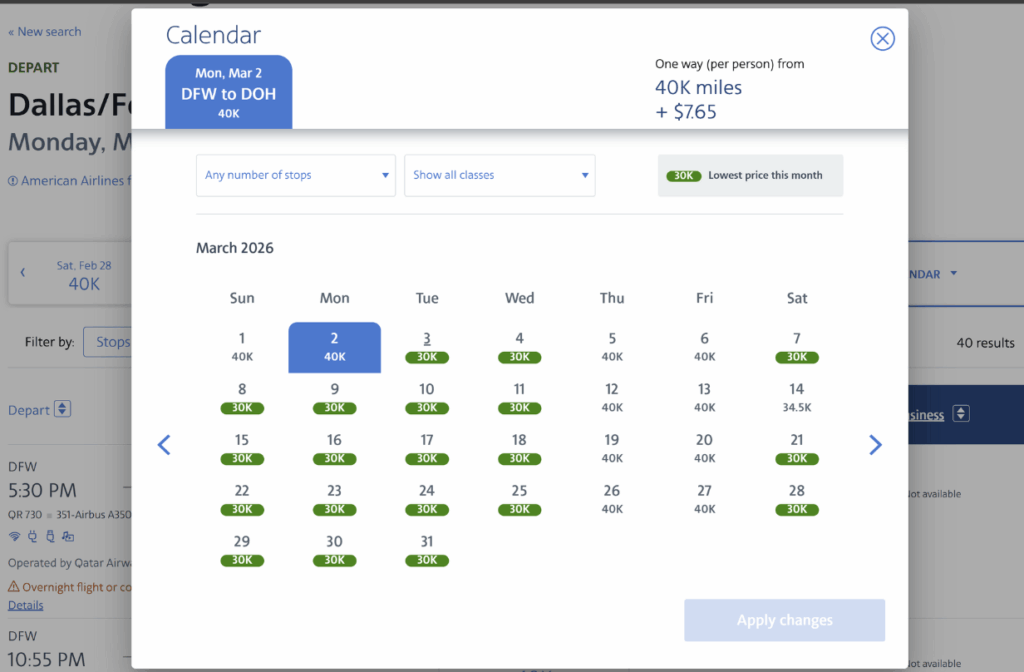Close the Calendar dialog with X icon
The width and height of the screenshot is (1024, 672).
click(x=882, y=39)
